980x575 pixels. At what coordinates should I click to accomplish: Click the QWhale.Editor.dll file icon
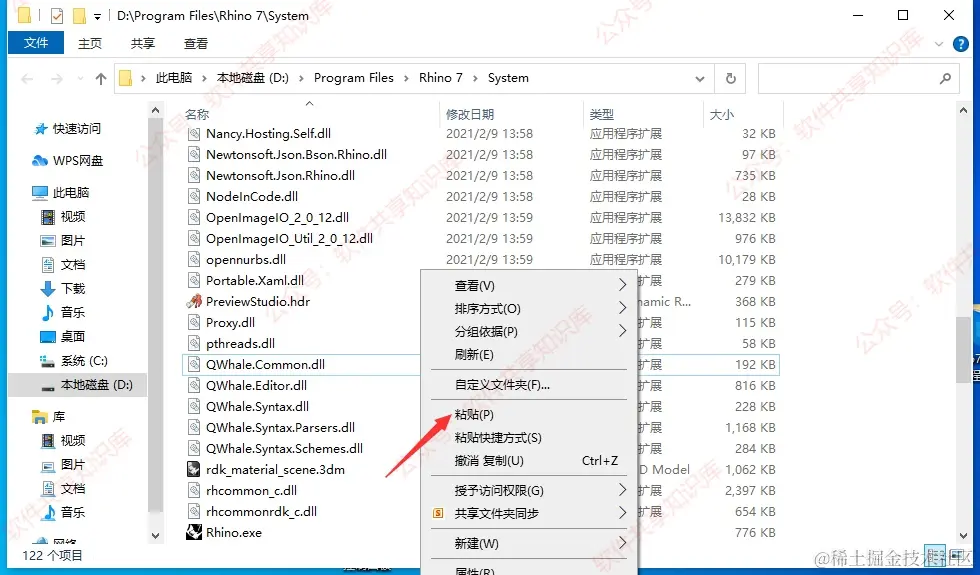pos(194,386)
